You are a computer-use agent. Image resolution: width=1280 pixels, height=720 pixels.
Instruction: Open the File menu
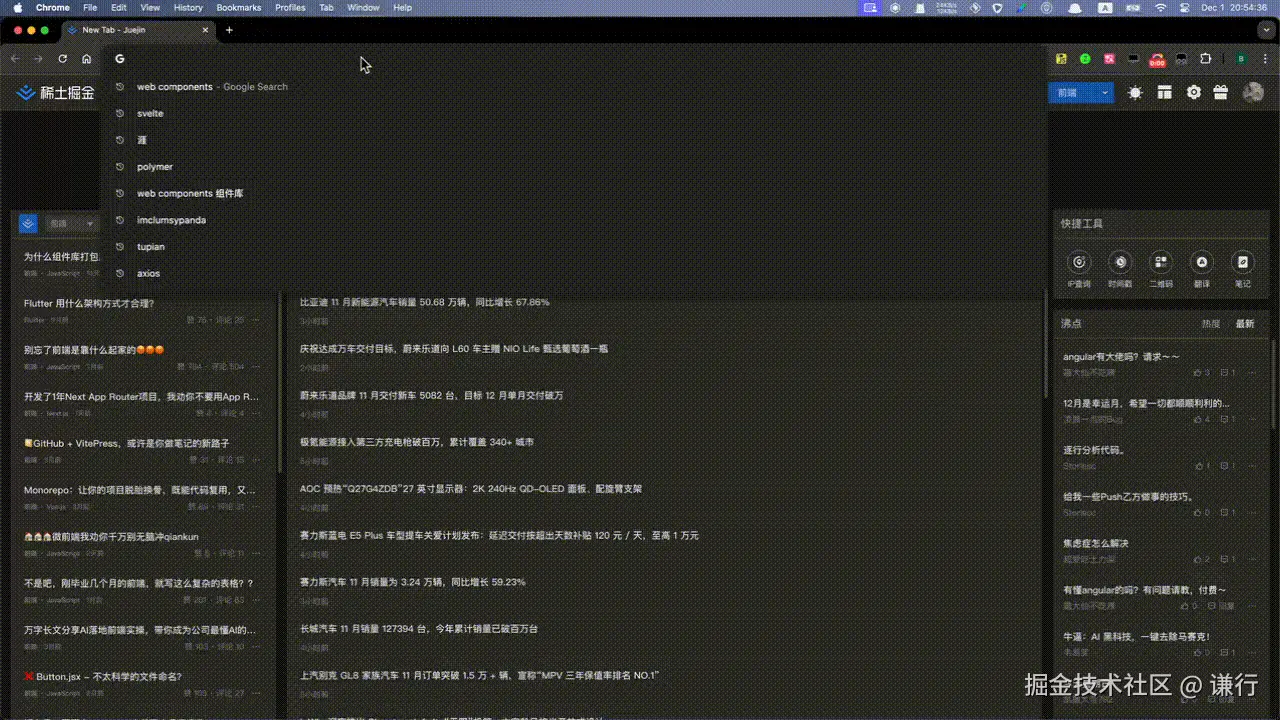tap(90, 7)
